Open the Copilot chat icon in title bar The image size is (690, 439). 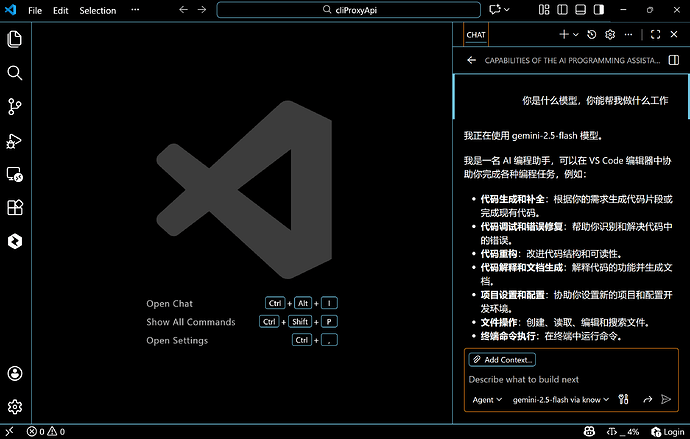click(x=495, y=10)
